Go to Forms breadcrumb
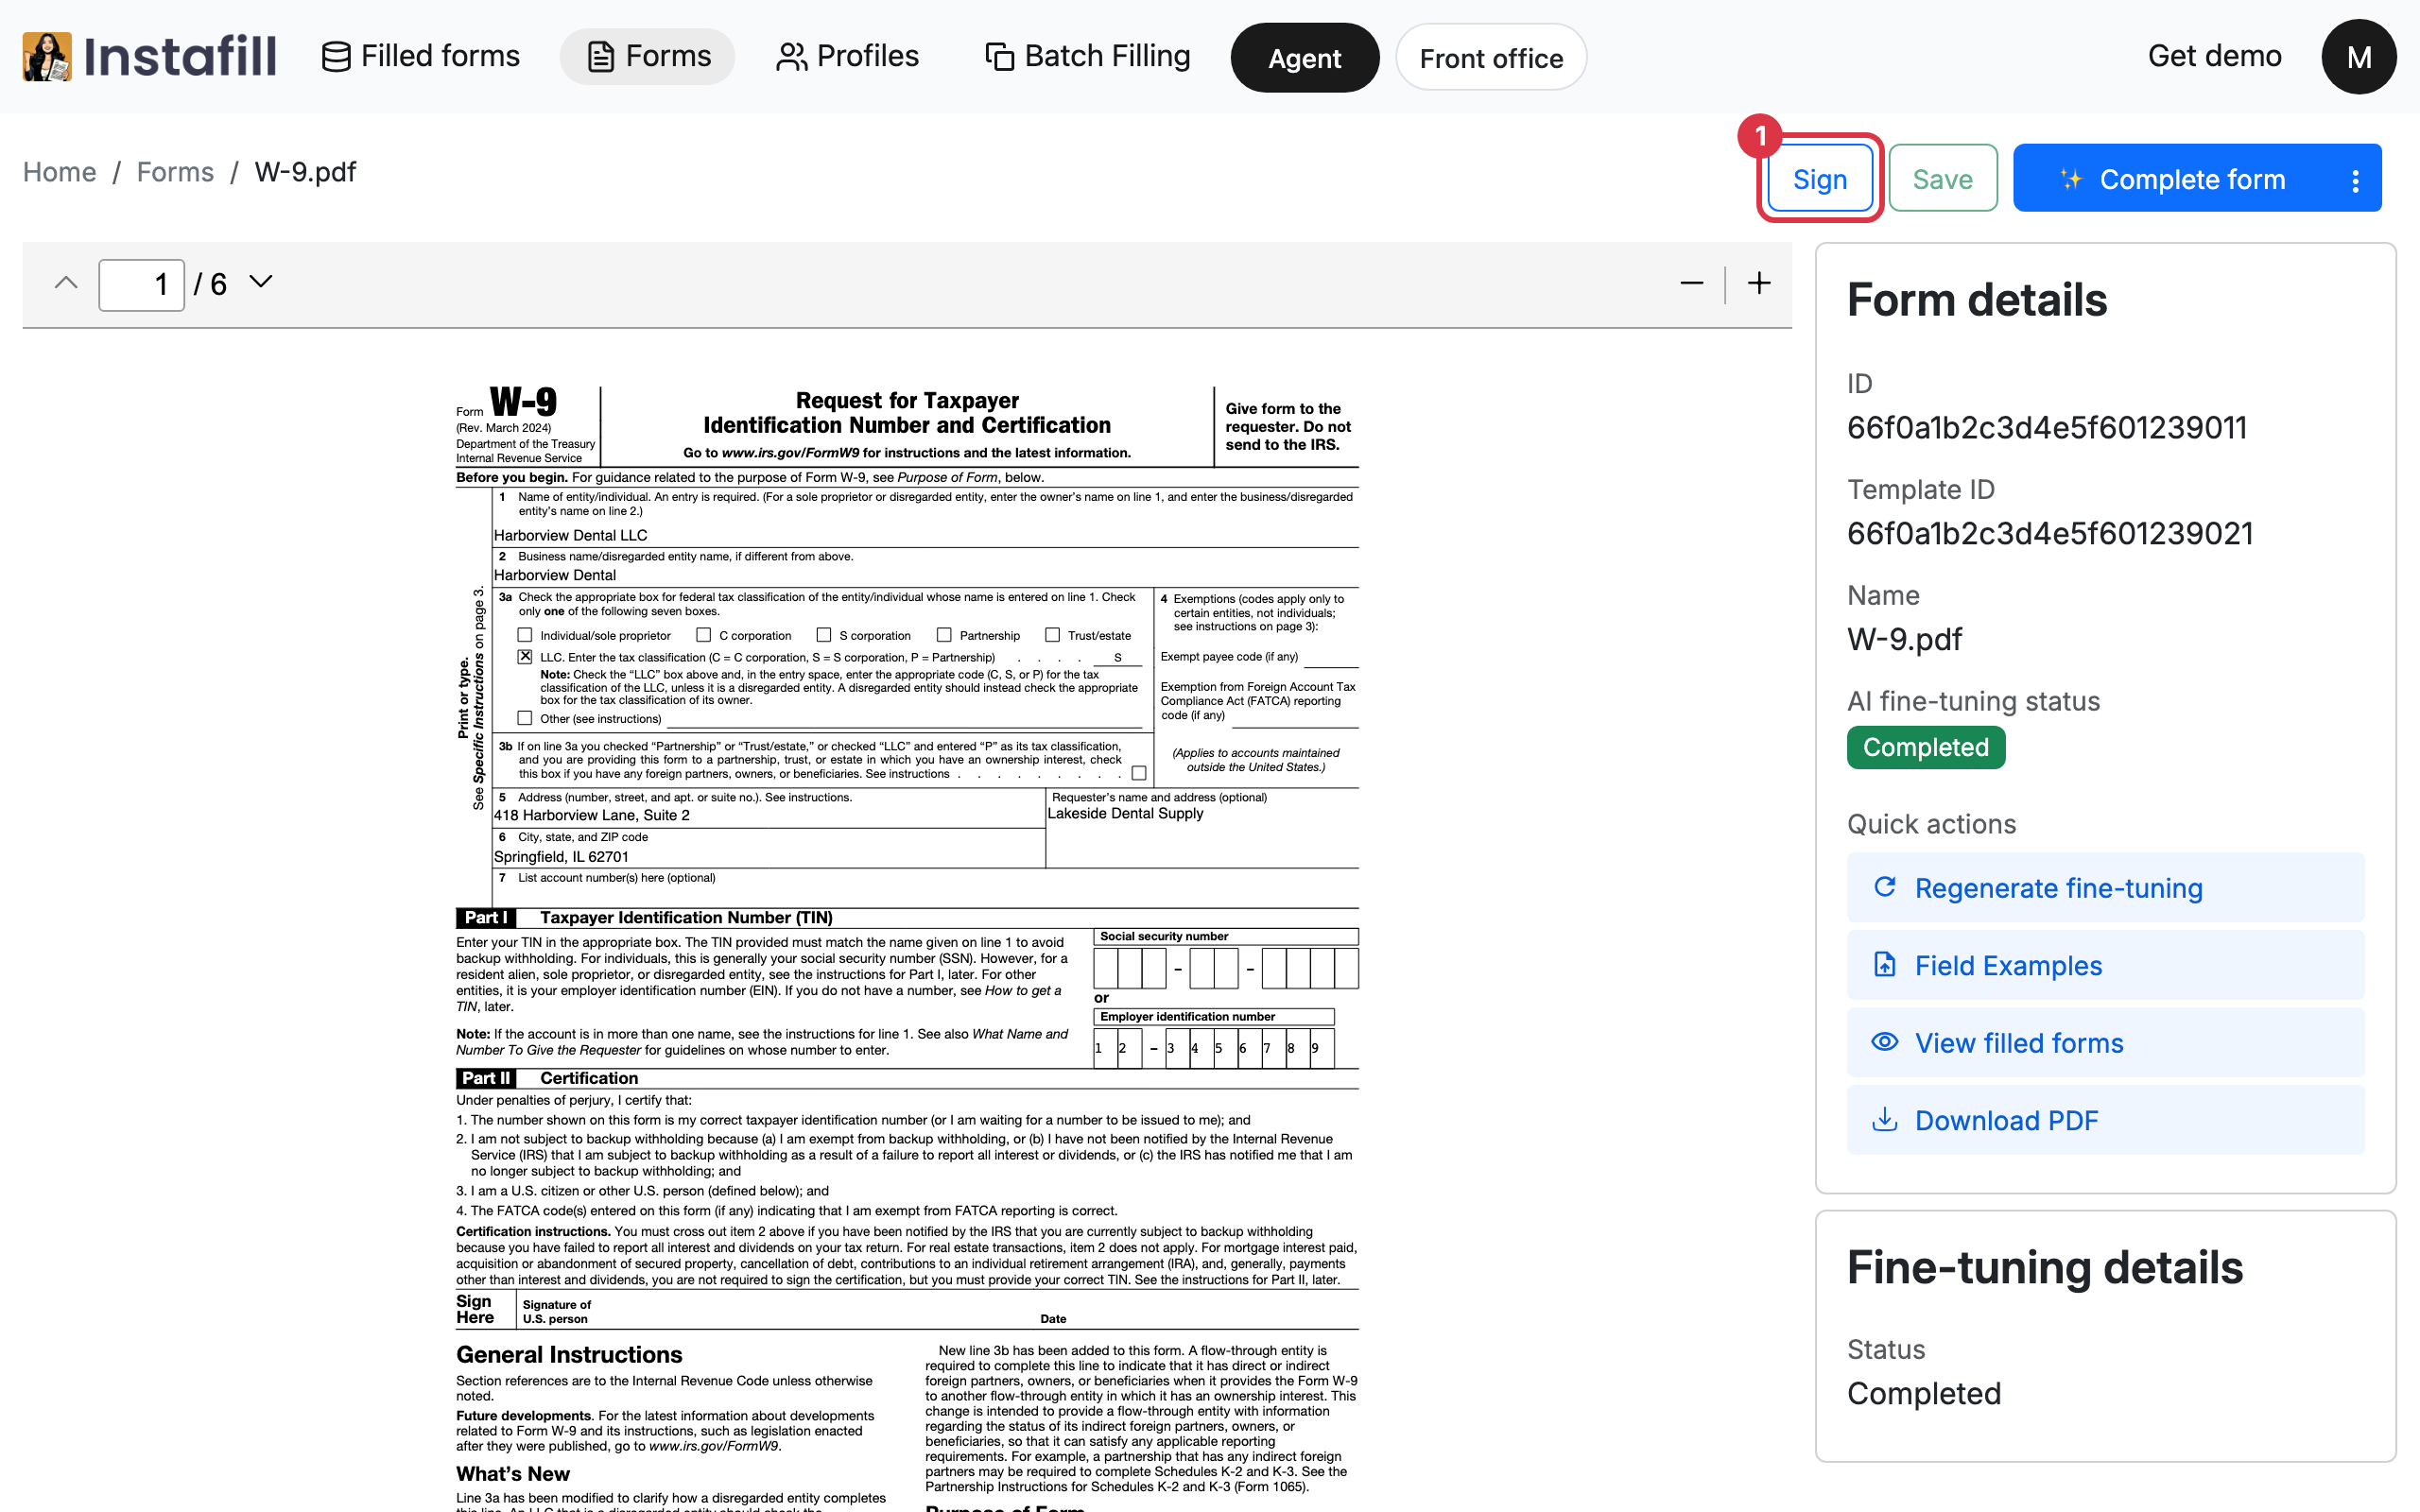 coord(175,172)
